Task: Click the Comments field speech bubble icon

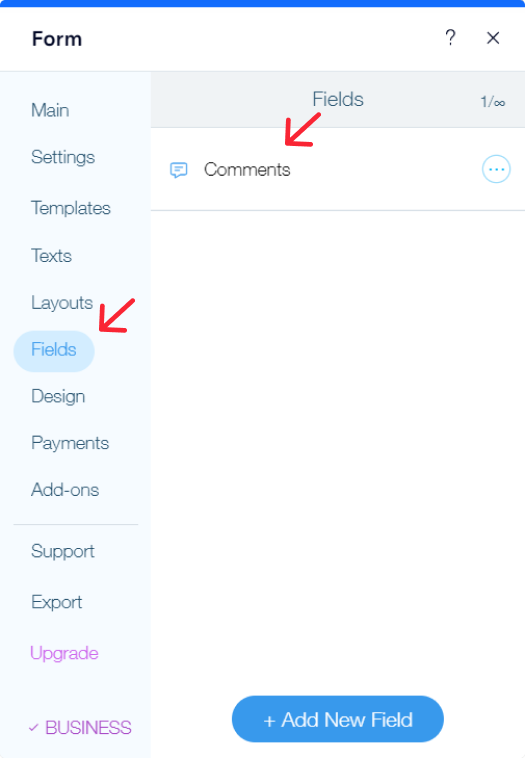Action: 178,170
